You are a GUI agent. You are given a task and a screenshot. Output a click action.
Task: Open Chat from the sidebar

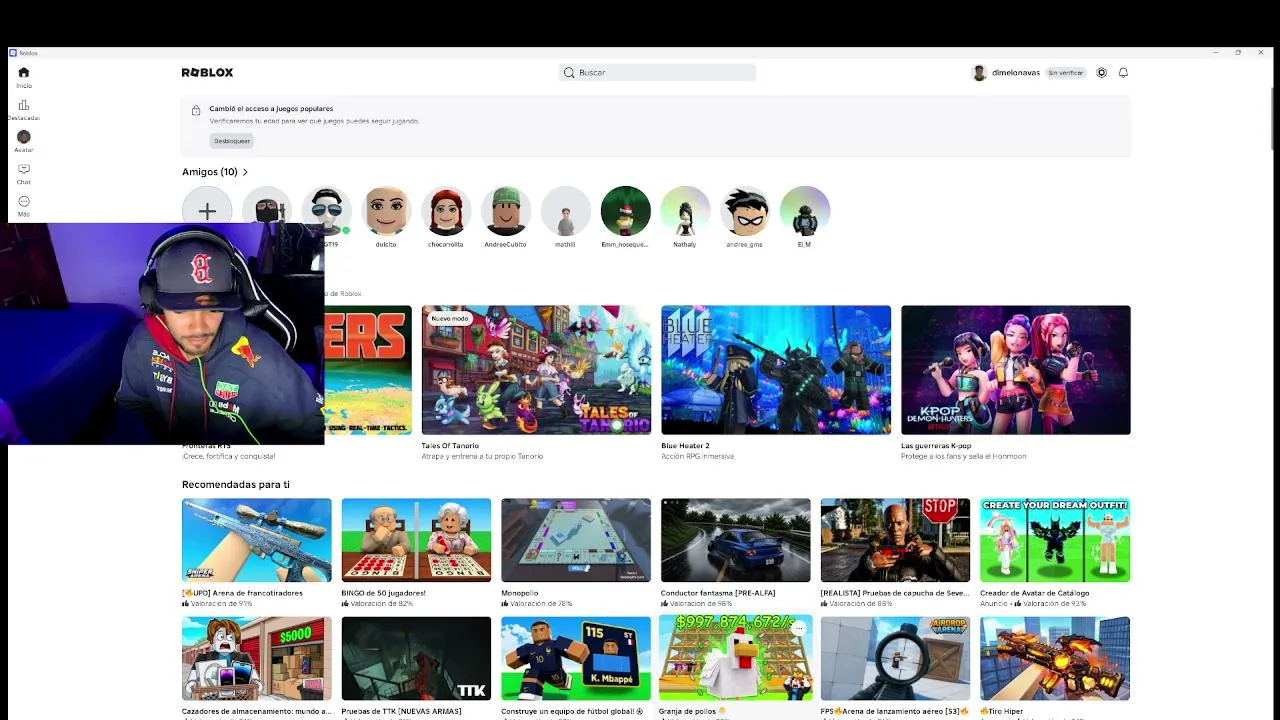pos(24,169)
